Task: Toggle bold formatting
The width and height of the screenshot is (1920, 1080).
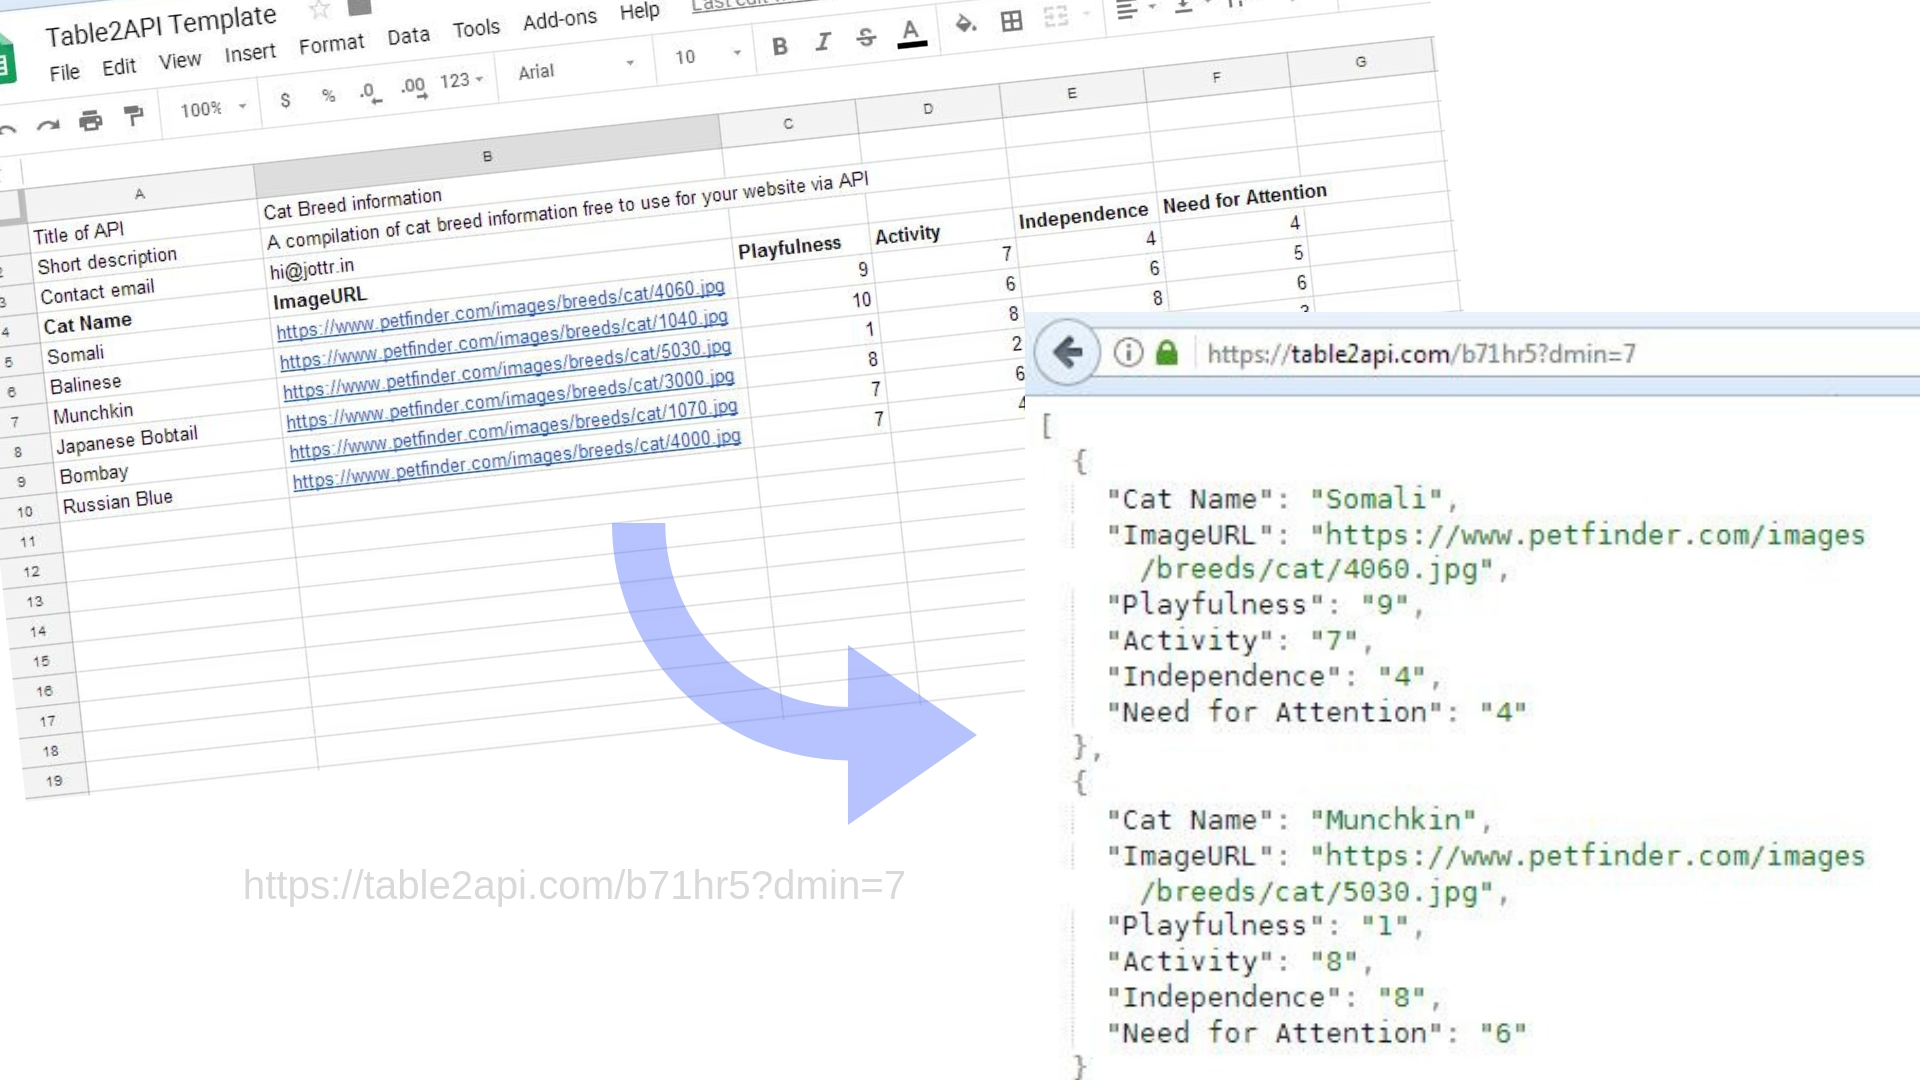Action: pos(780,46)
